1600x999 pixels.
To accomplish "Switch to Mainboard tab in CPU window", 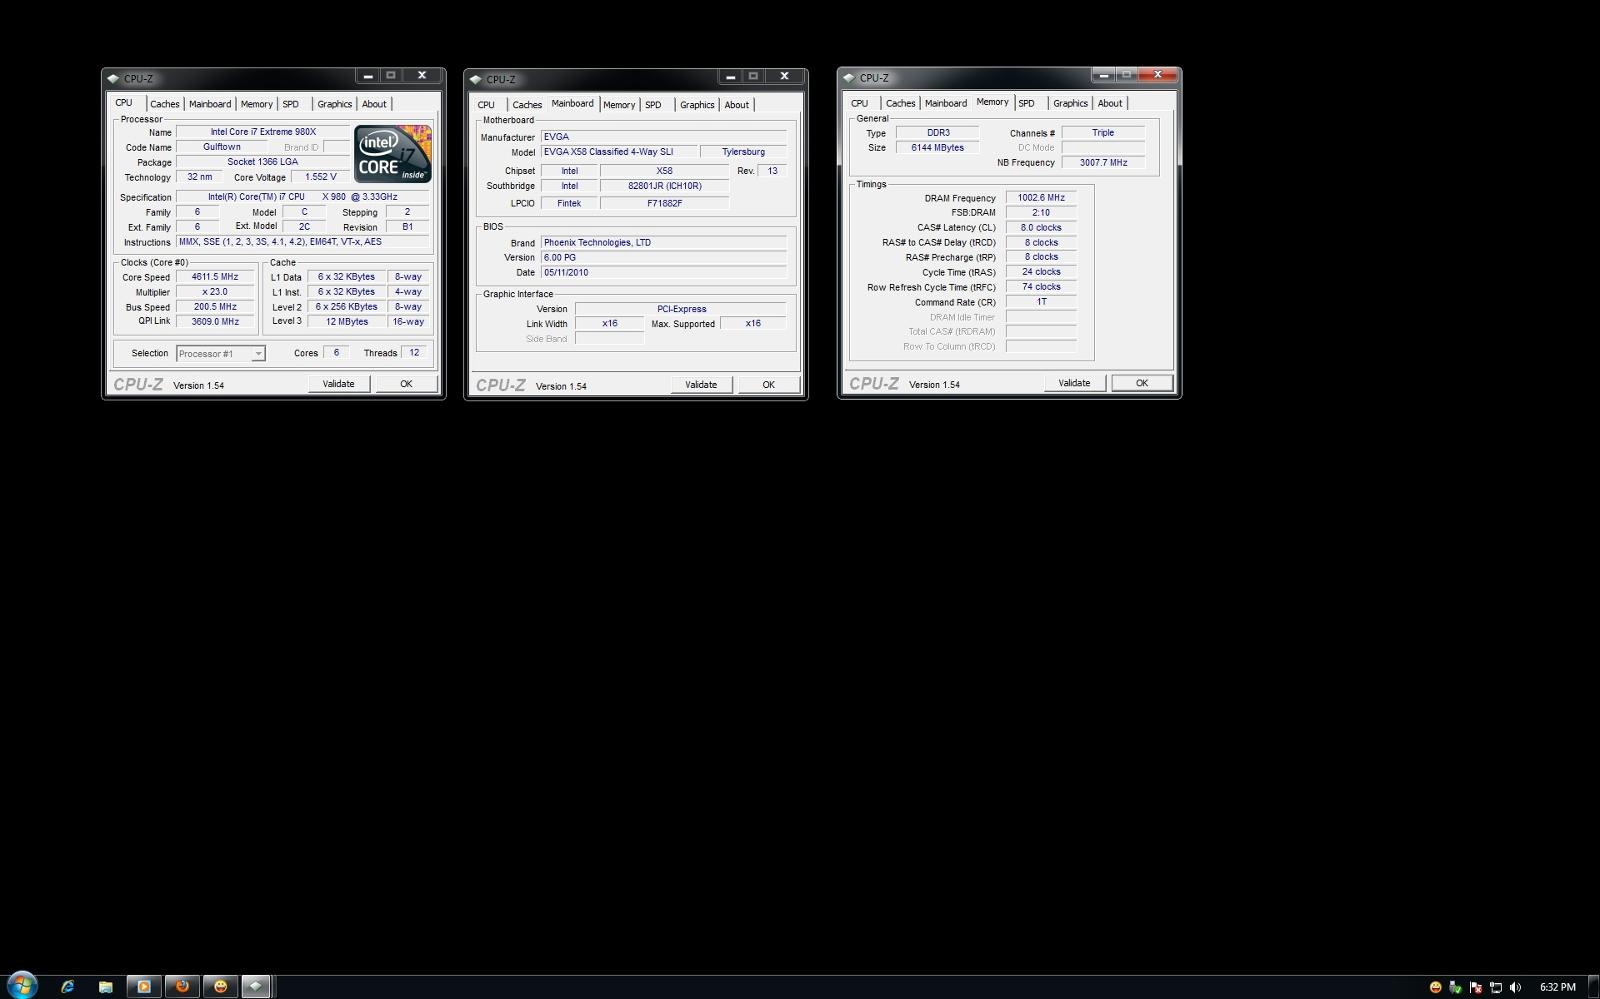I will coord(210,104).
